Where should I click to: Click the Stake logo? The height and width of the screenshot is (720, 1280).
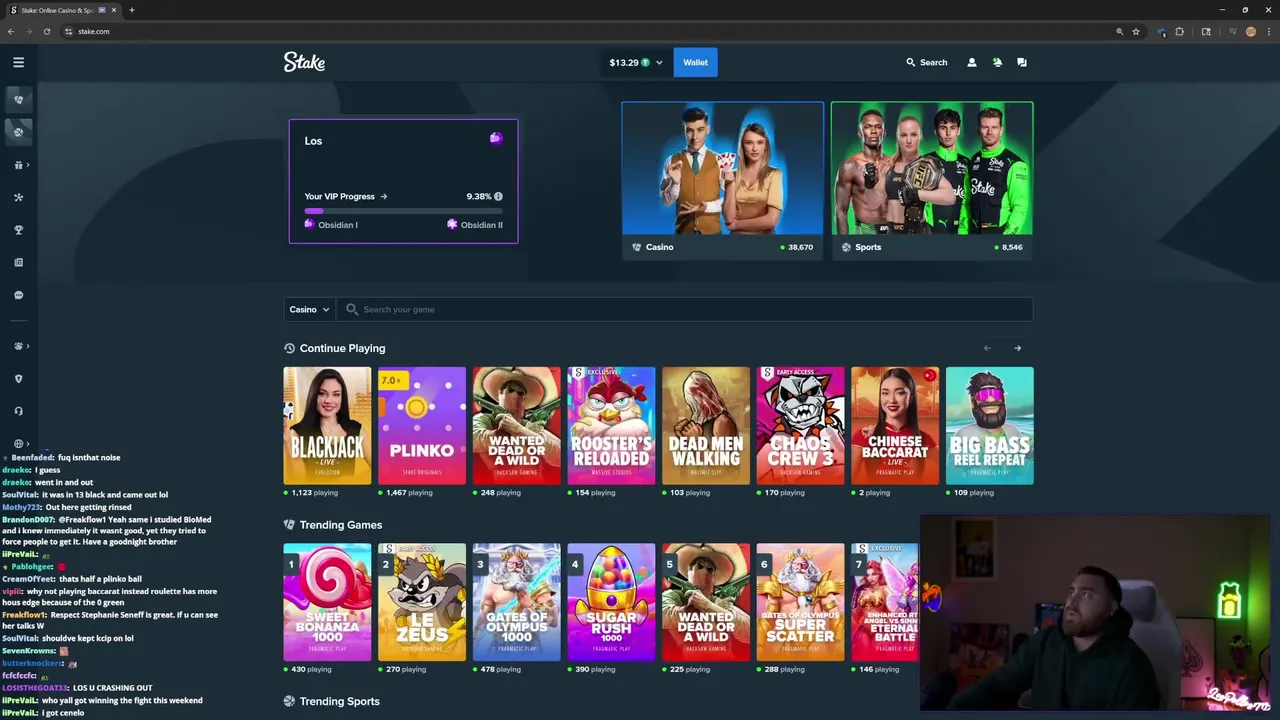304,62
